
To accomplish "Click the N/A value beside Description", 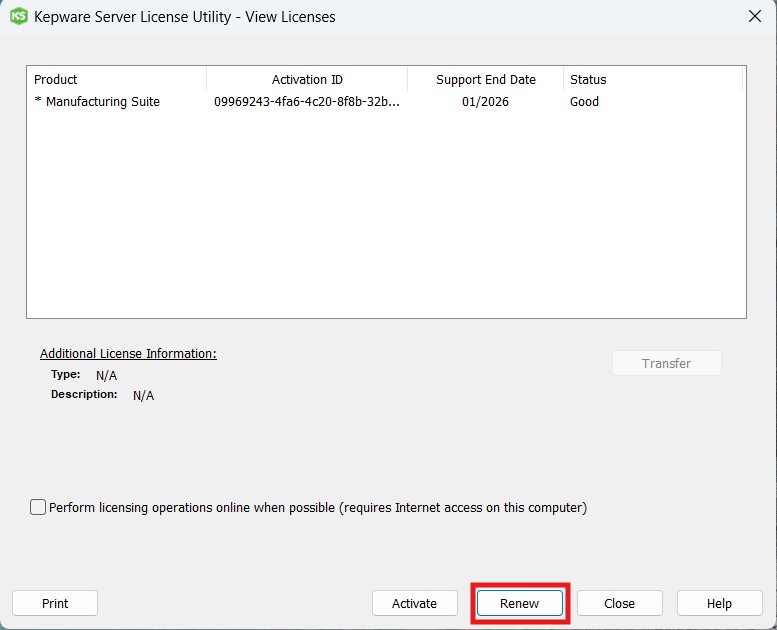I will pyautogui.click(x=143, y=395).
